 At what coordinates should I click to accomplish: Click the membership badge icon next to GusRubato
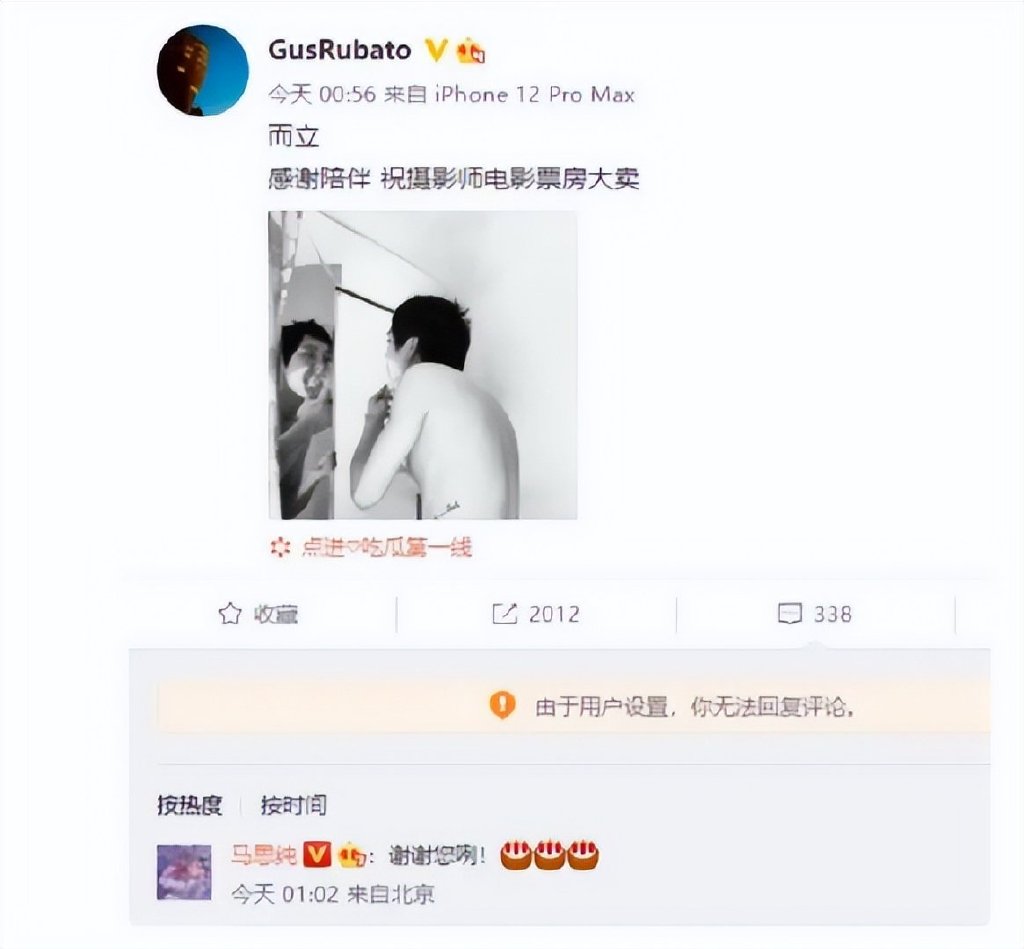(x=470, y=50)
